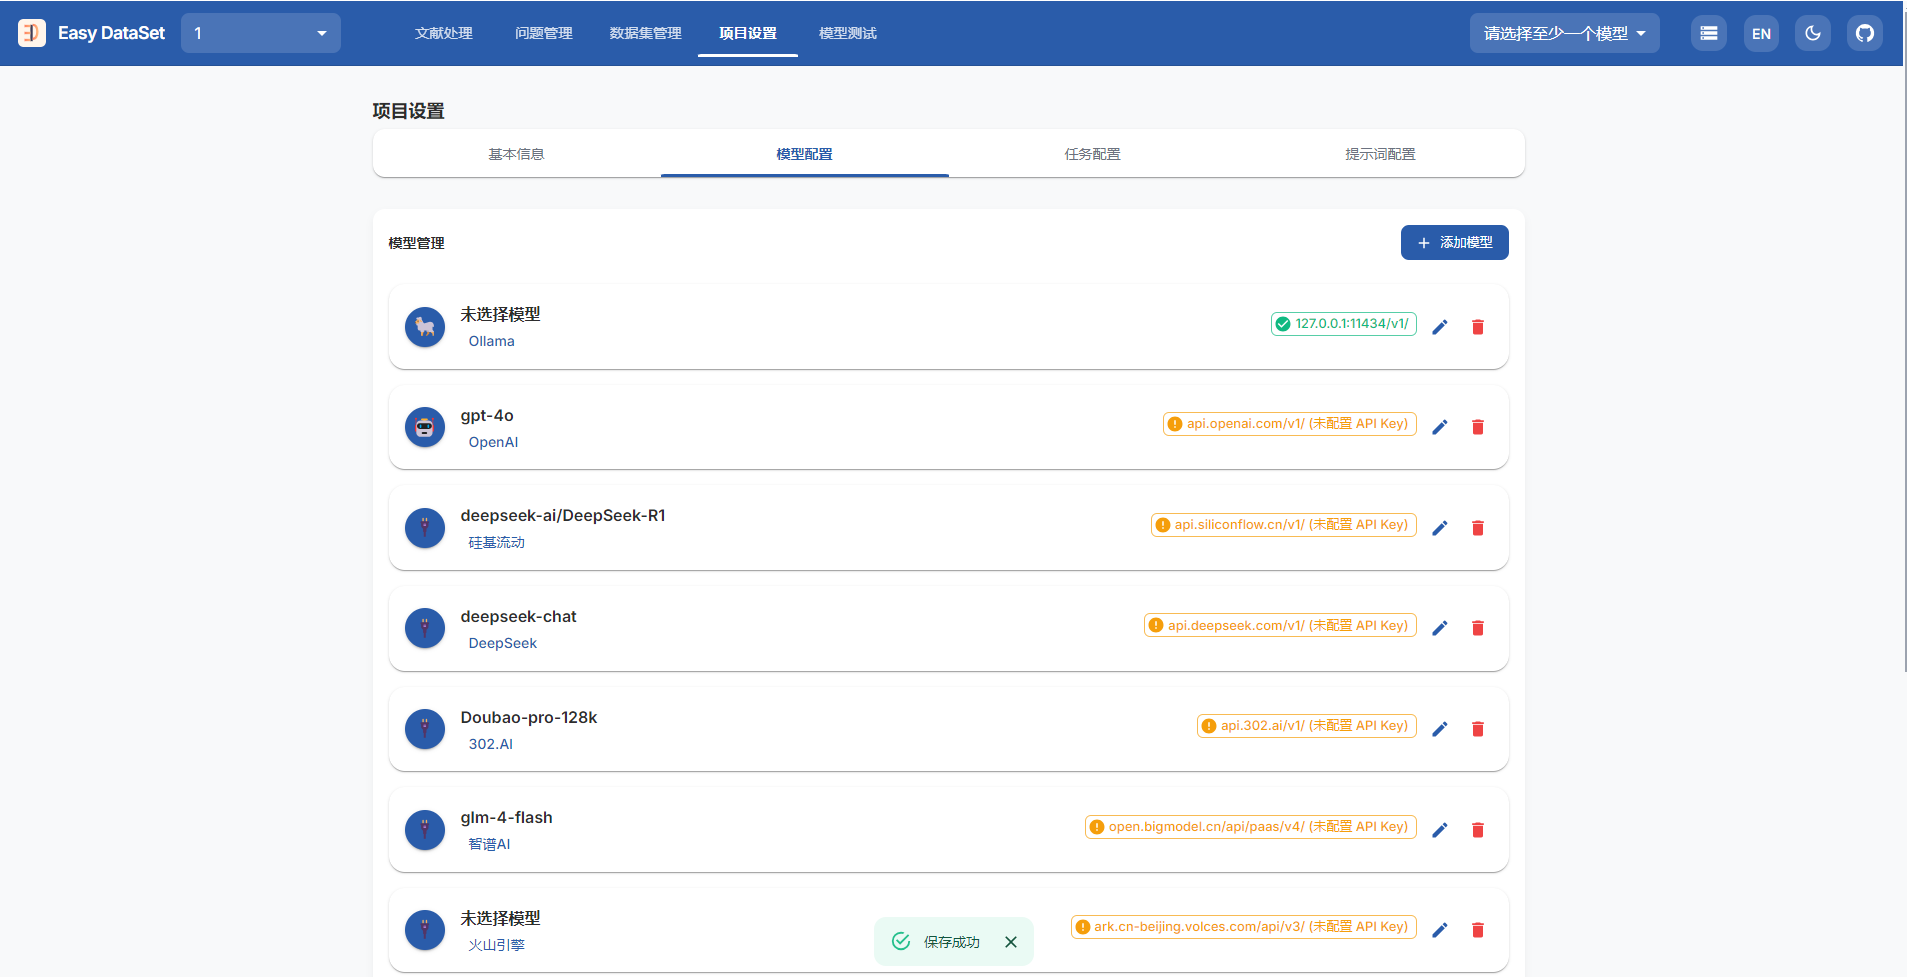This screenshot has width=1907, height=977.
Task: Delete the 火山引擎 model entry
Action: click(x=1478, y=930)
